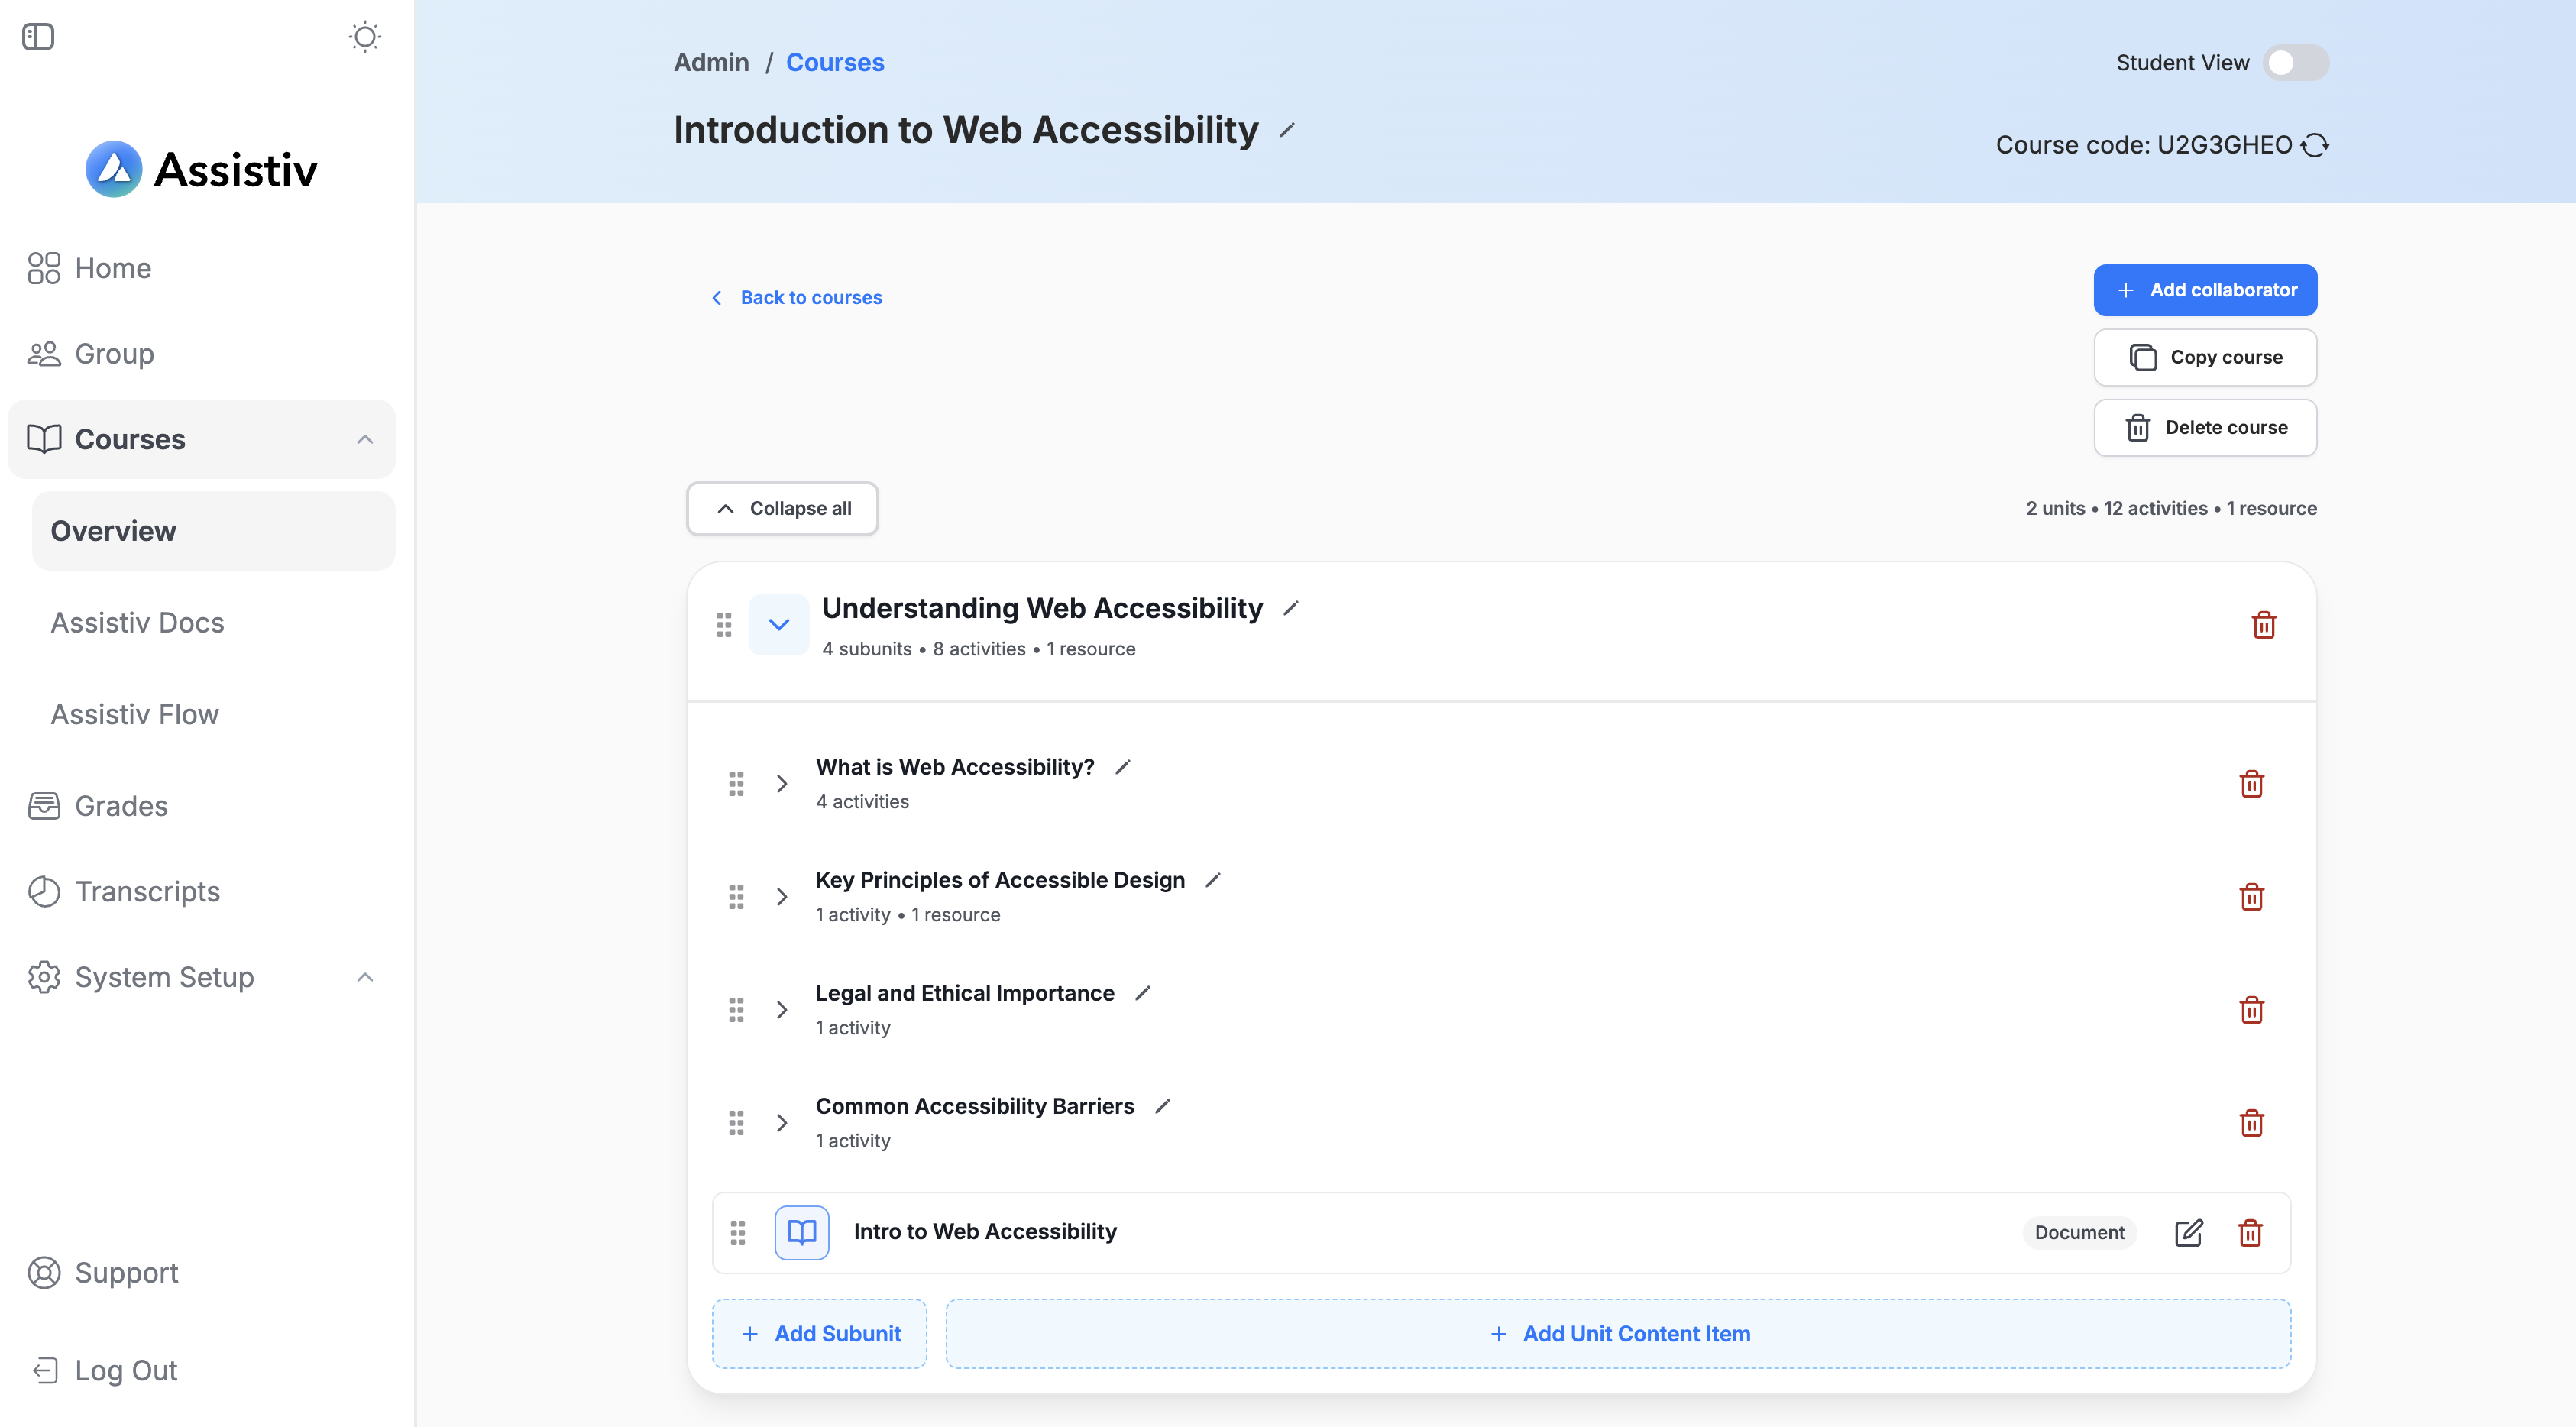Click pencil icon beside course title
Viewport: 2576px width, 1427px height.
click(x=1287, y=131)
